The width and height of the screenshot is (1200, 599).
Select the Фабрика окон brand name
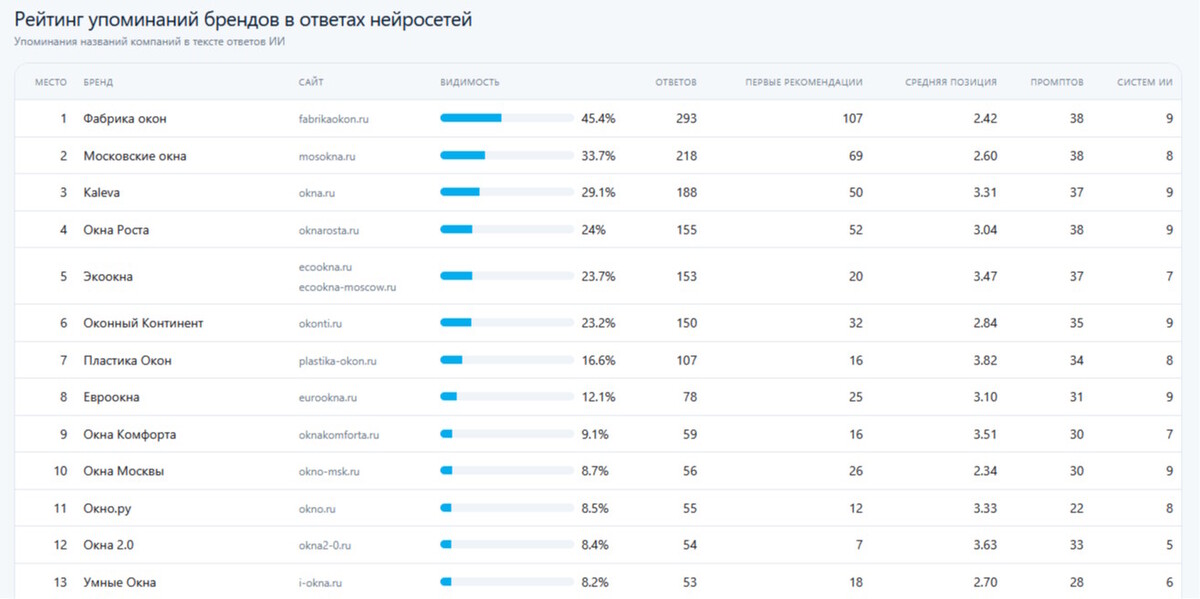pyautogui.click(x=125, y=119)
